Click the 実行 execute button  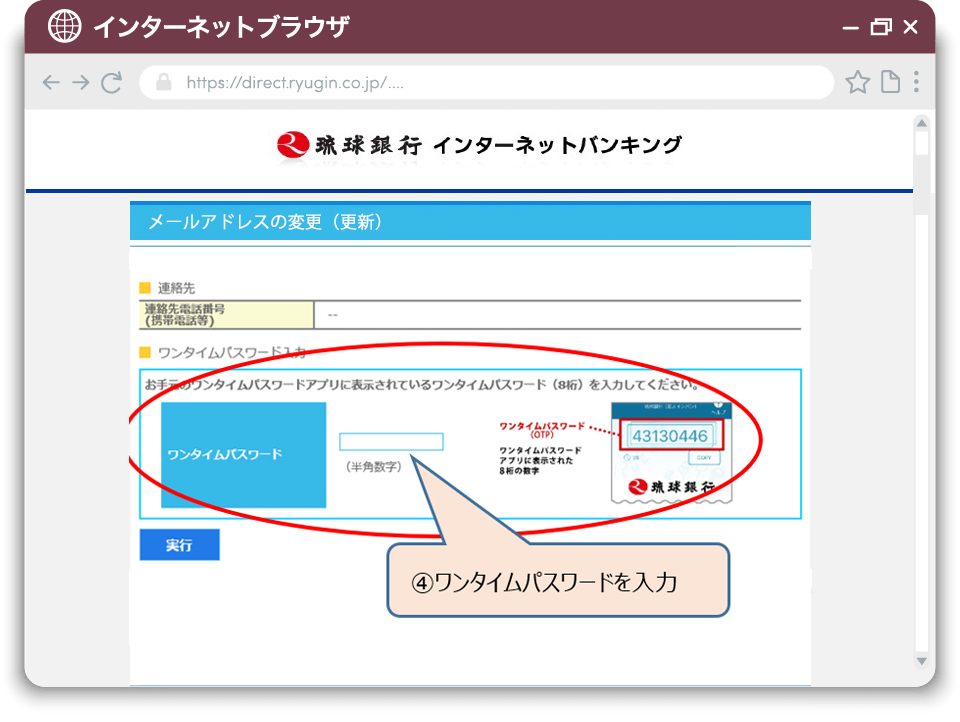click(179, 544)
